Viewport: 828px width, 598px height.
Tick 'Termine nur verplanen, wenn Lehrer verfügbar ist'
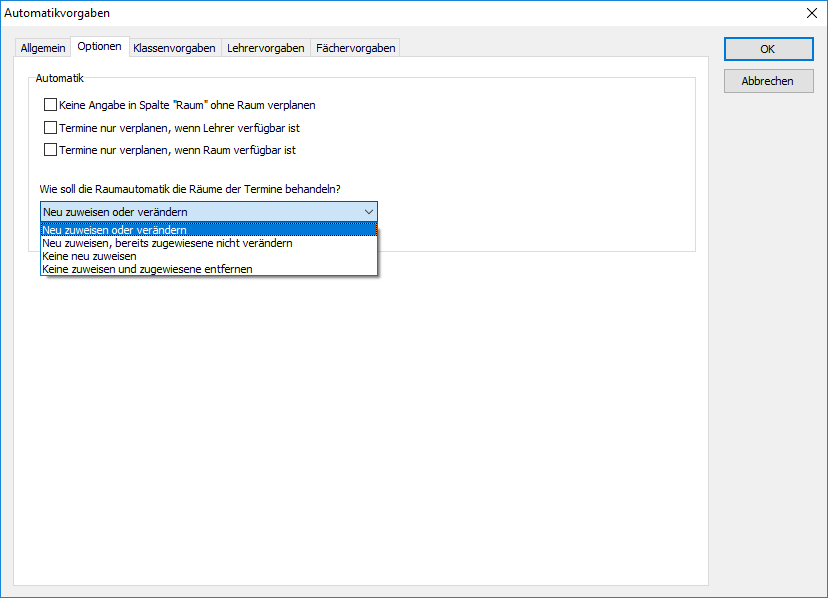pos(51,127)
